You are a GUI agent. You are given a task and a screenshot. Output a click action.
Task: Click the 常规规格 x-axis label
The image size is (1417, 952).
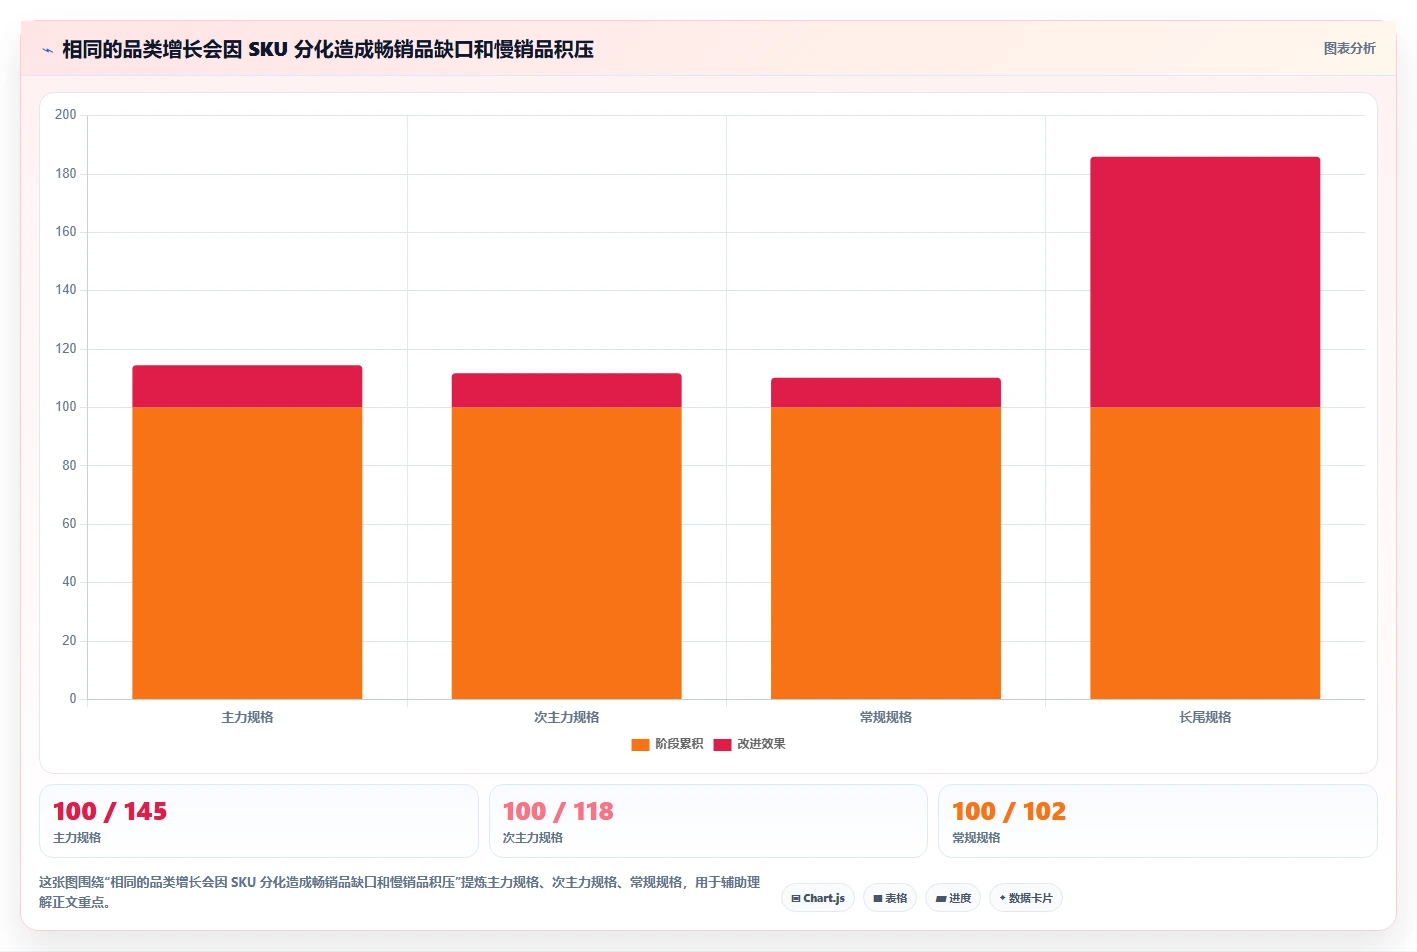tap(886, 717)
